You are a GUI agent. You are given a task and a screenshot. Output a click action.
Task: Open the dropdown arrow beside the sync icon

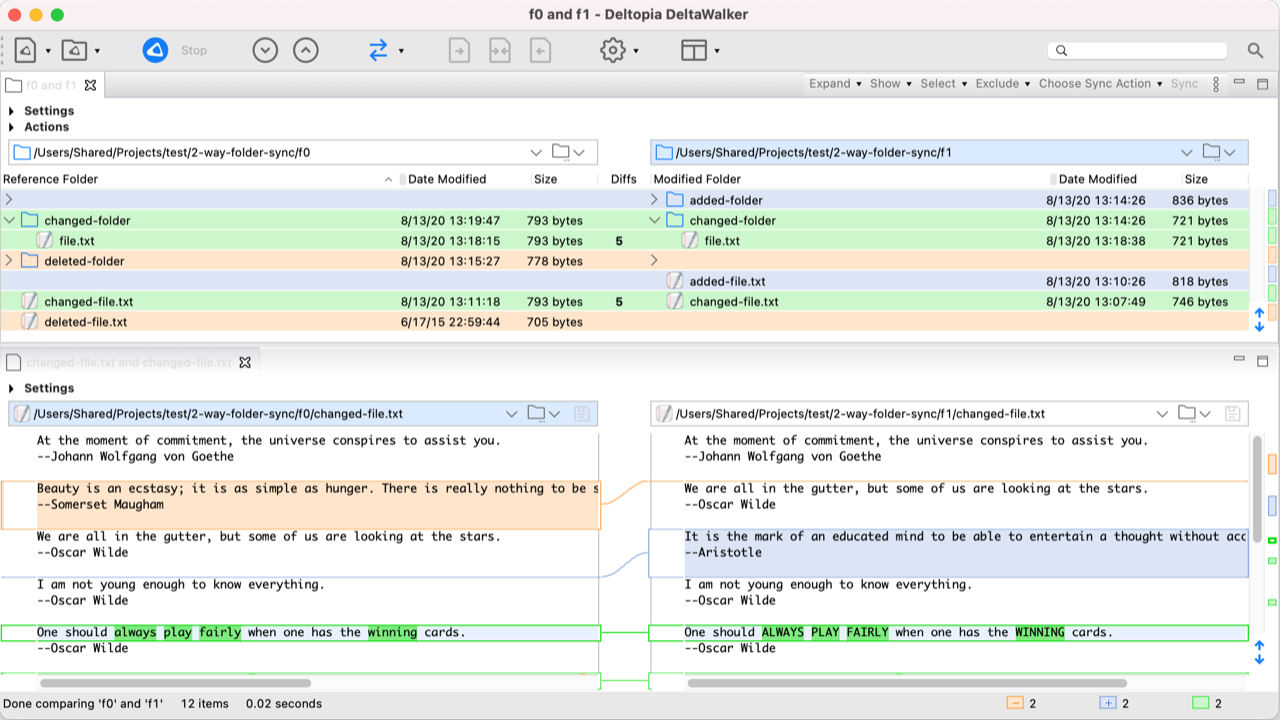401,51
